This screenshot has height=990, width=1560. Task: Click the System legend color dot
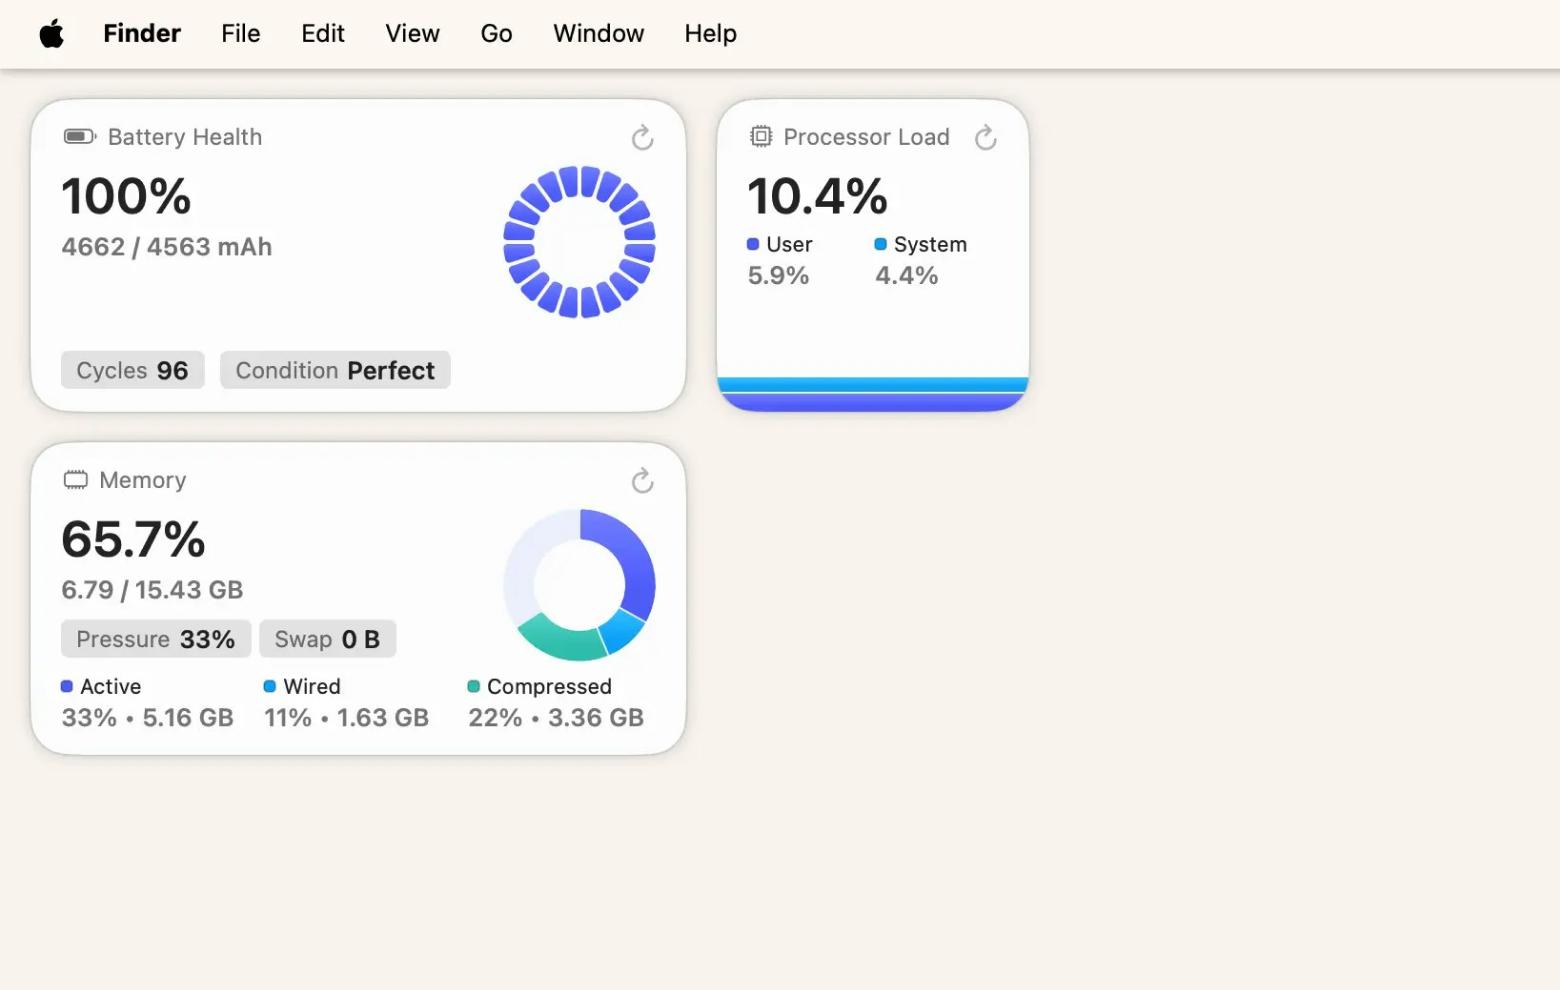881,244
